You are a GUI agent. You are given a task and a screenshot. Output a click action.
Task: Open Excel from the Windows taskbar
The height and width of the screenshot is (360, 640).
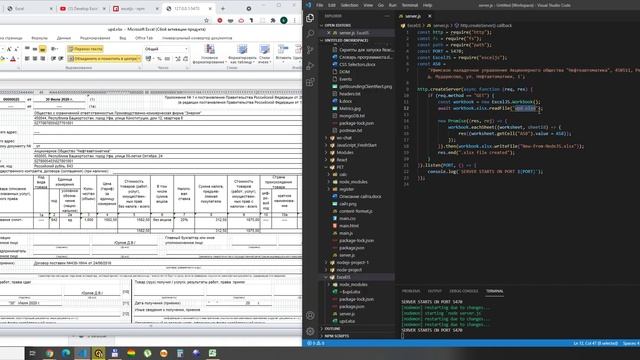point(213,353)
